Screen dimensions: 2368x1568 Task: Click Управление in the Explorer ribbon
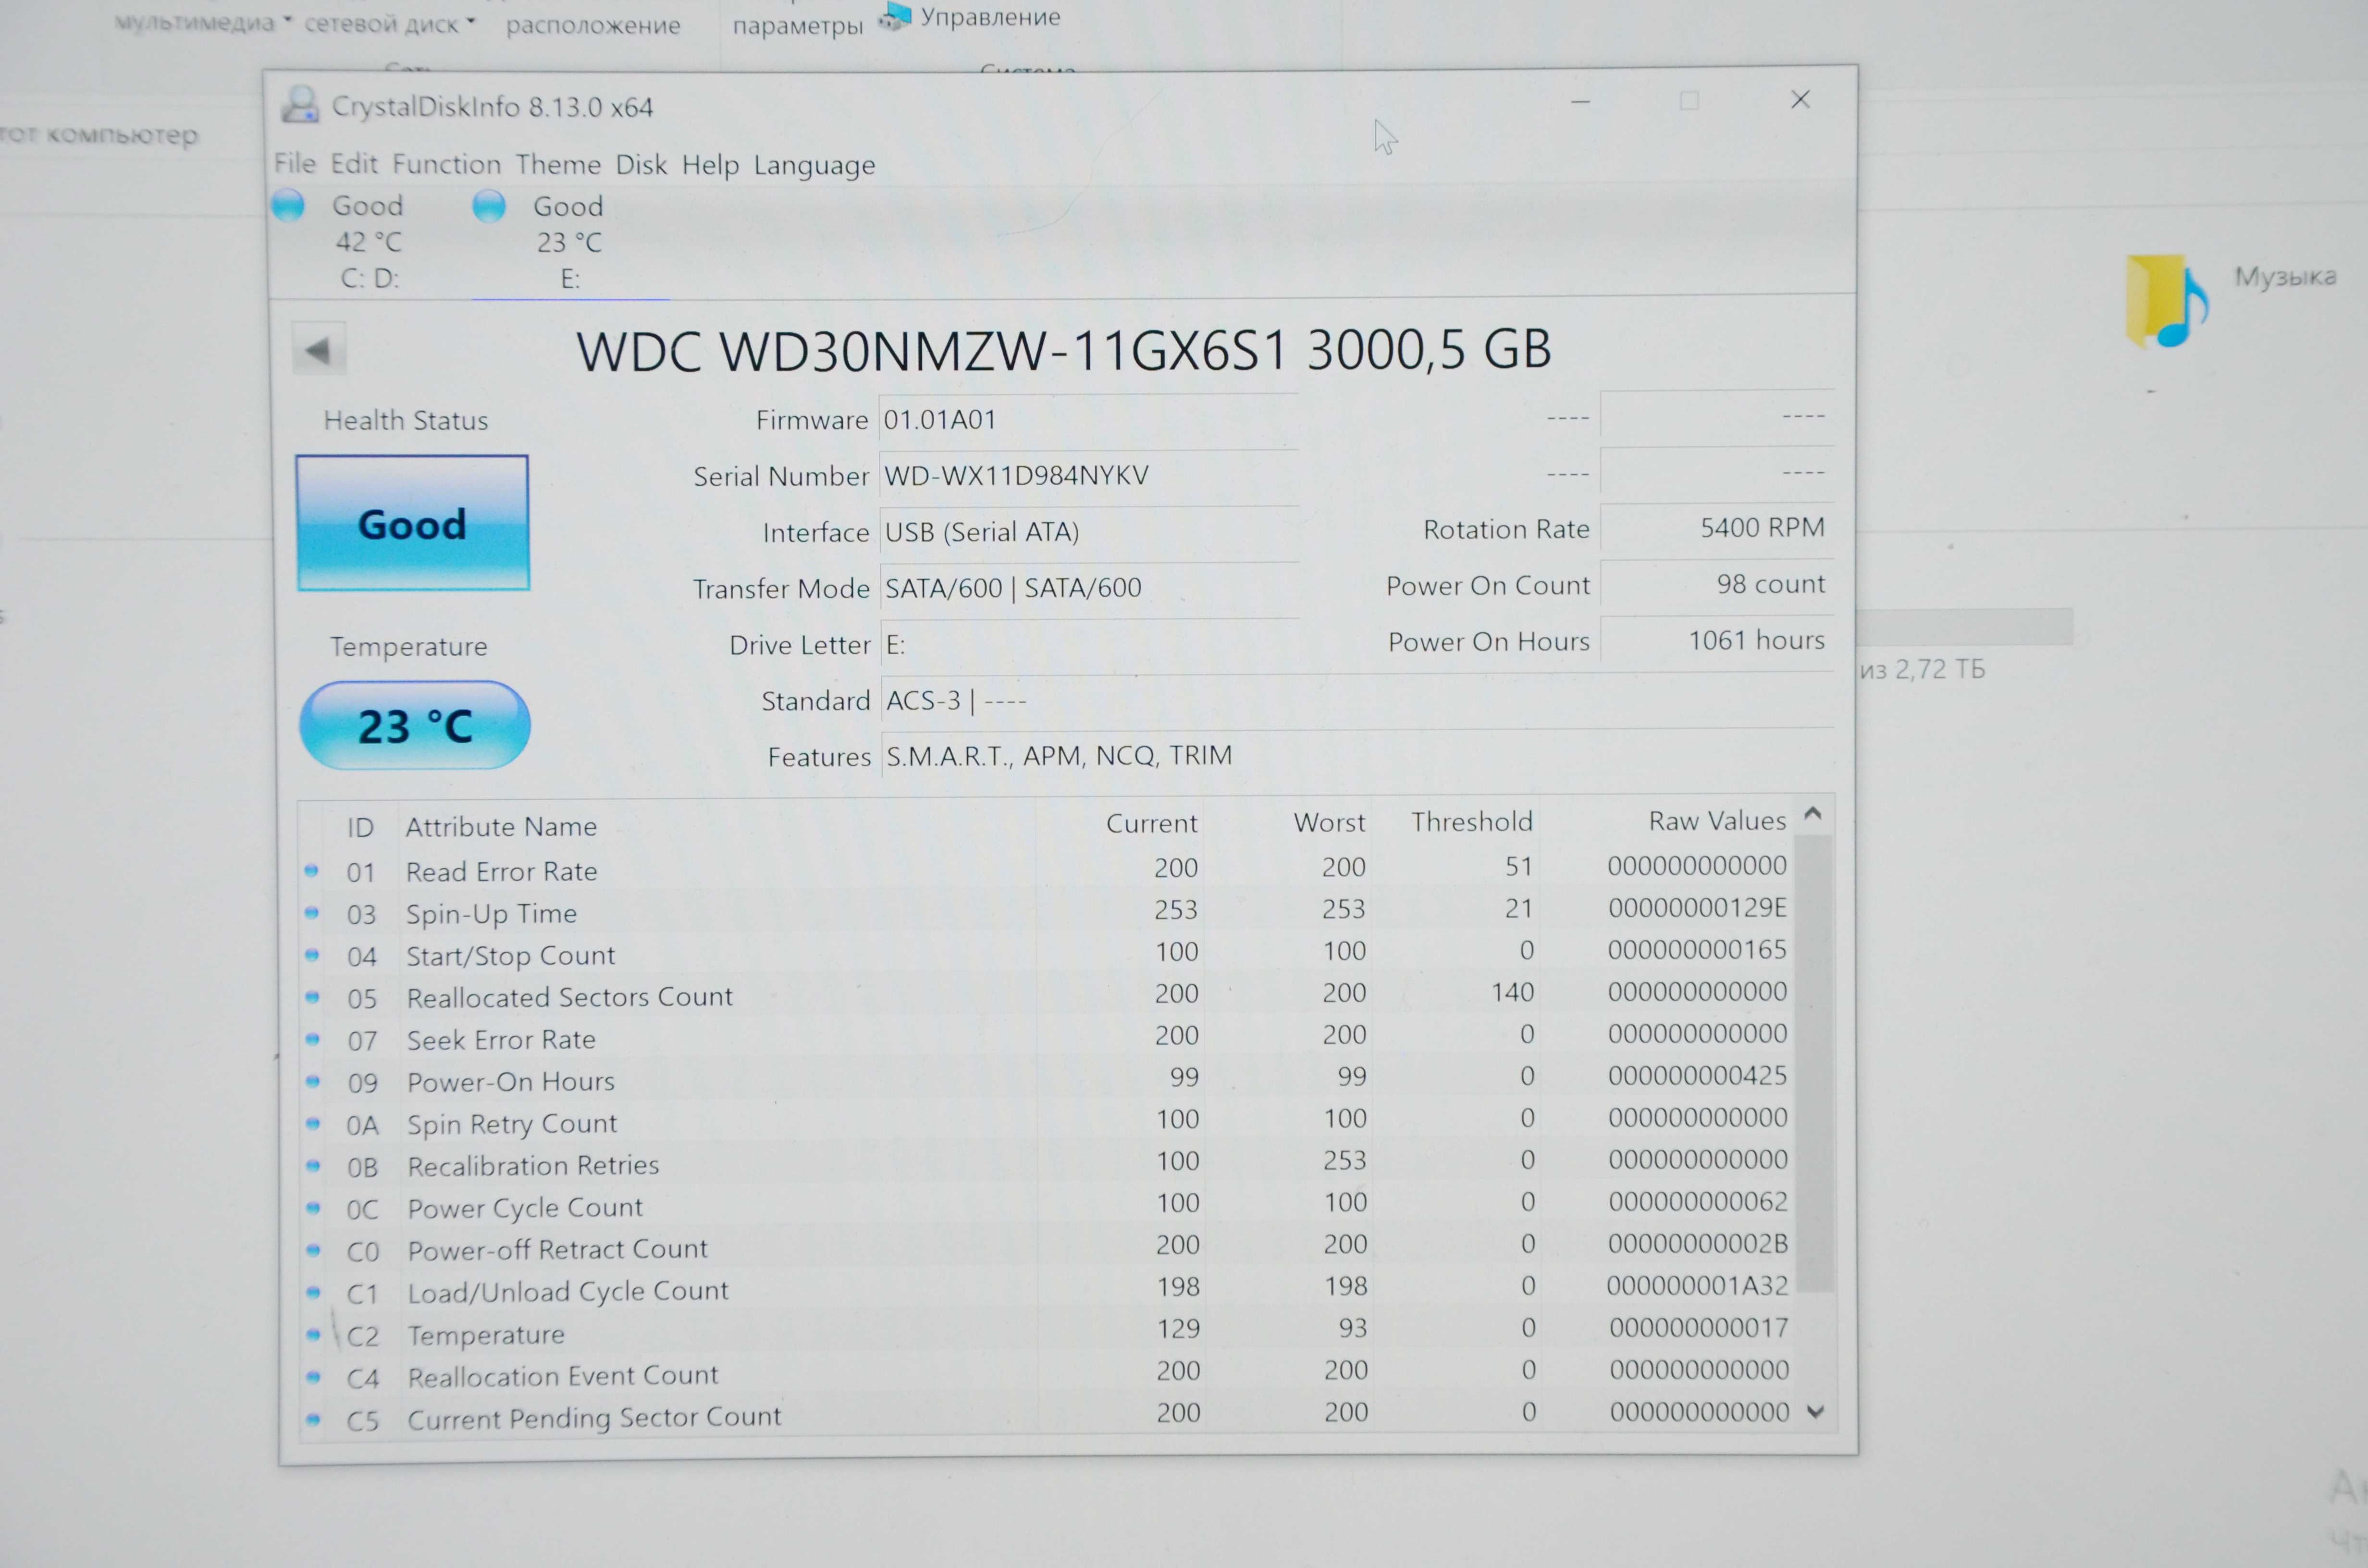tap(970, 16)
